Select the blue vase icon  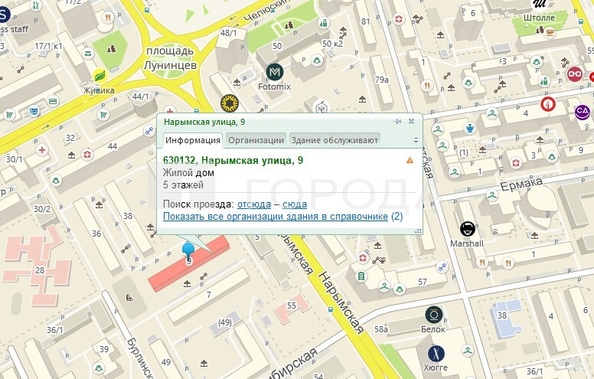(x=470, y=128)
